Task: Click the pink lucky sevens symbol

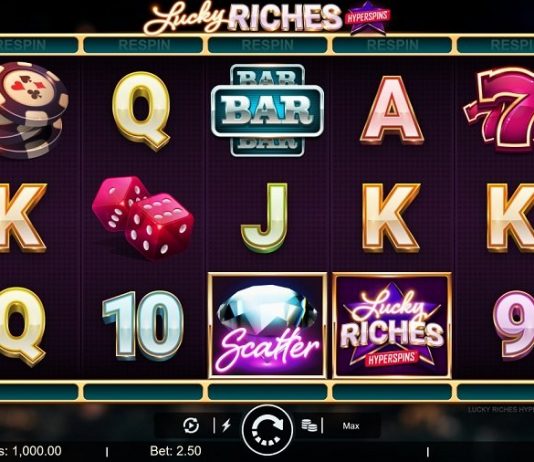Action: pyautogui.click(x=501, y=108)
